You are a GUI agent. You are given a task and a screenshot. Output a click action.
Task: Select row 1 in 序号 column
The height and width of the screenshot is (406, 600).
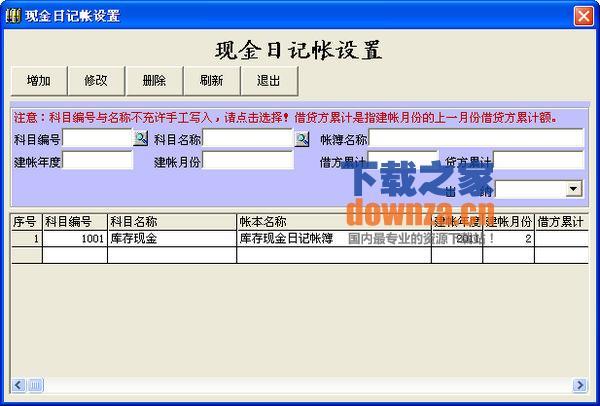point(26,239)
